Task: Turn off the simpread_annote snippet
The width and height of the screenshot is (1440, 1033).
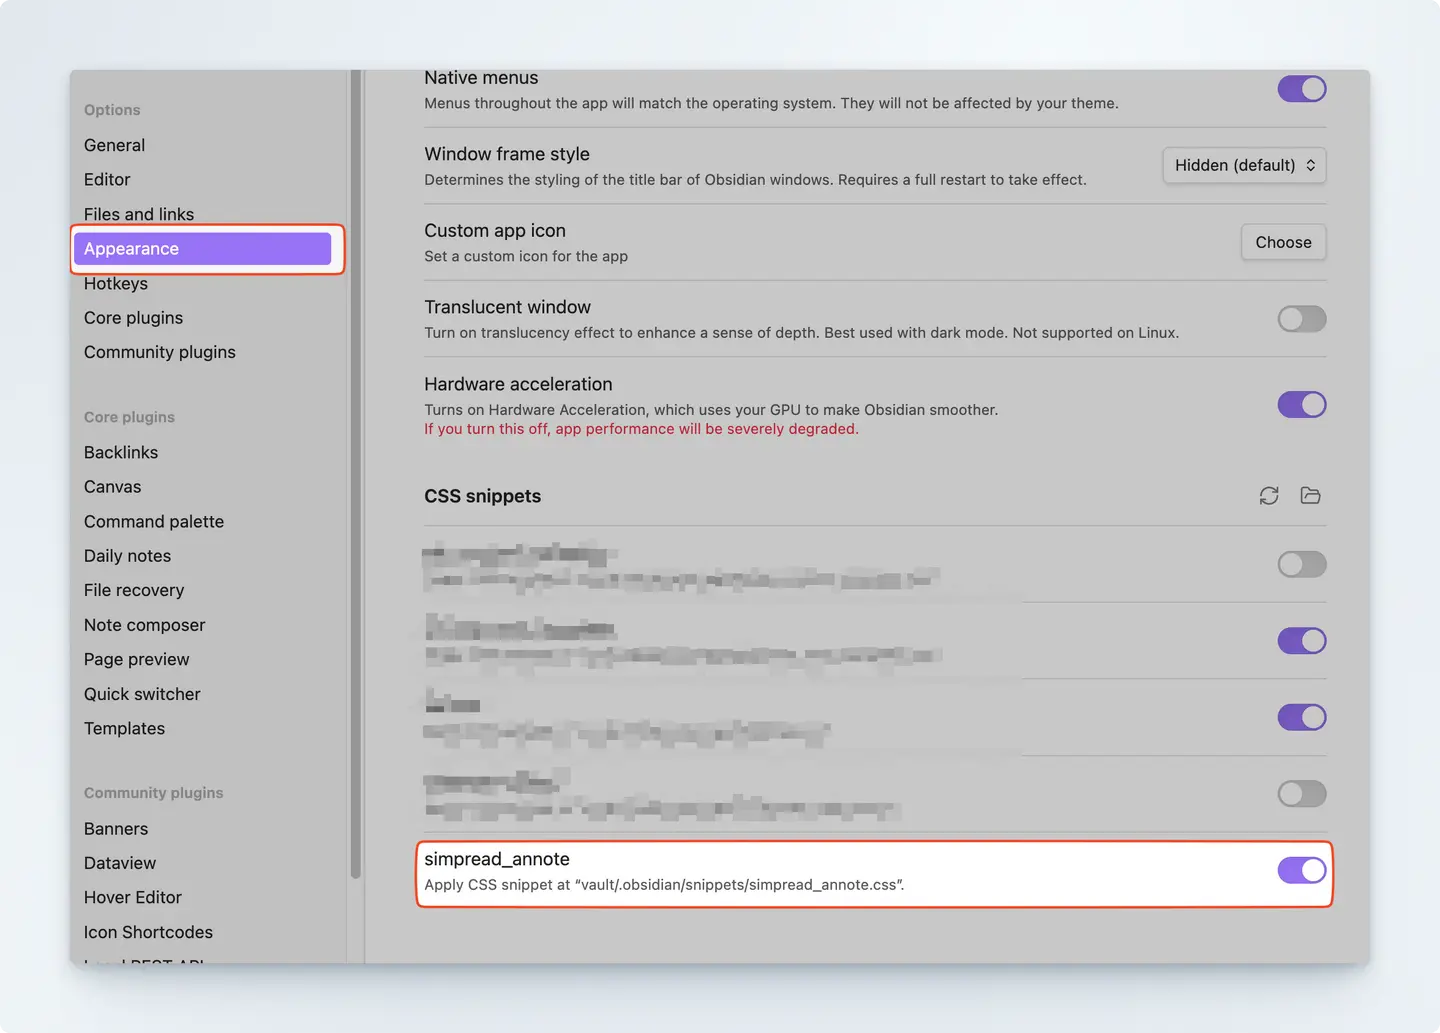Action: (1301, 870)
